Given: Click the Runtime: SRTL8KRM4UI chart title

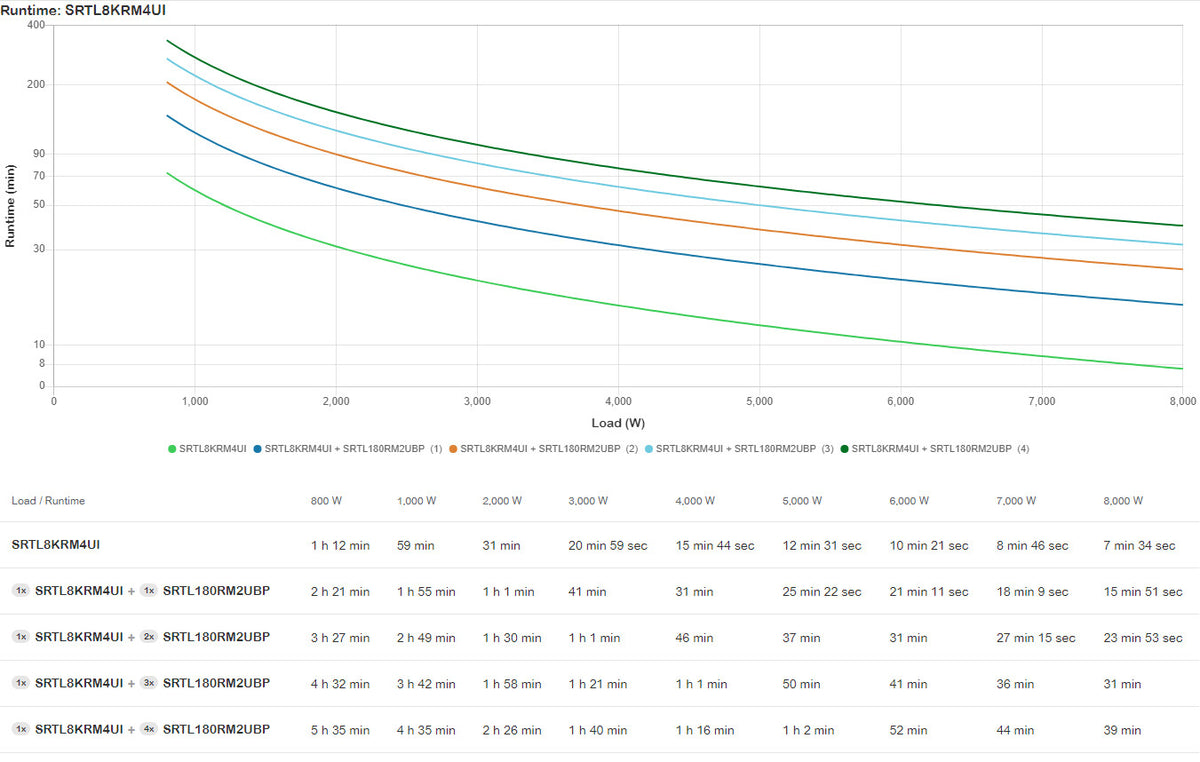Looking at the screenshot, I should coord(83,9).
